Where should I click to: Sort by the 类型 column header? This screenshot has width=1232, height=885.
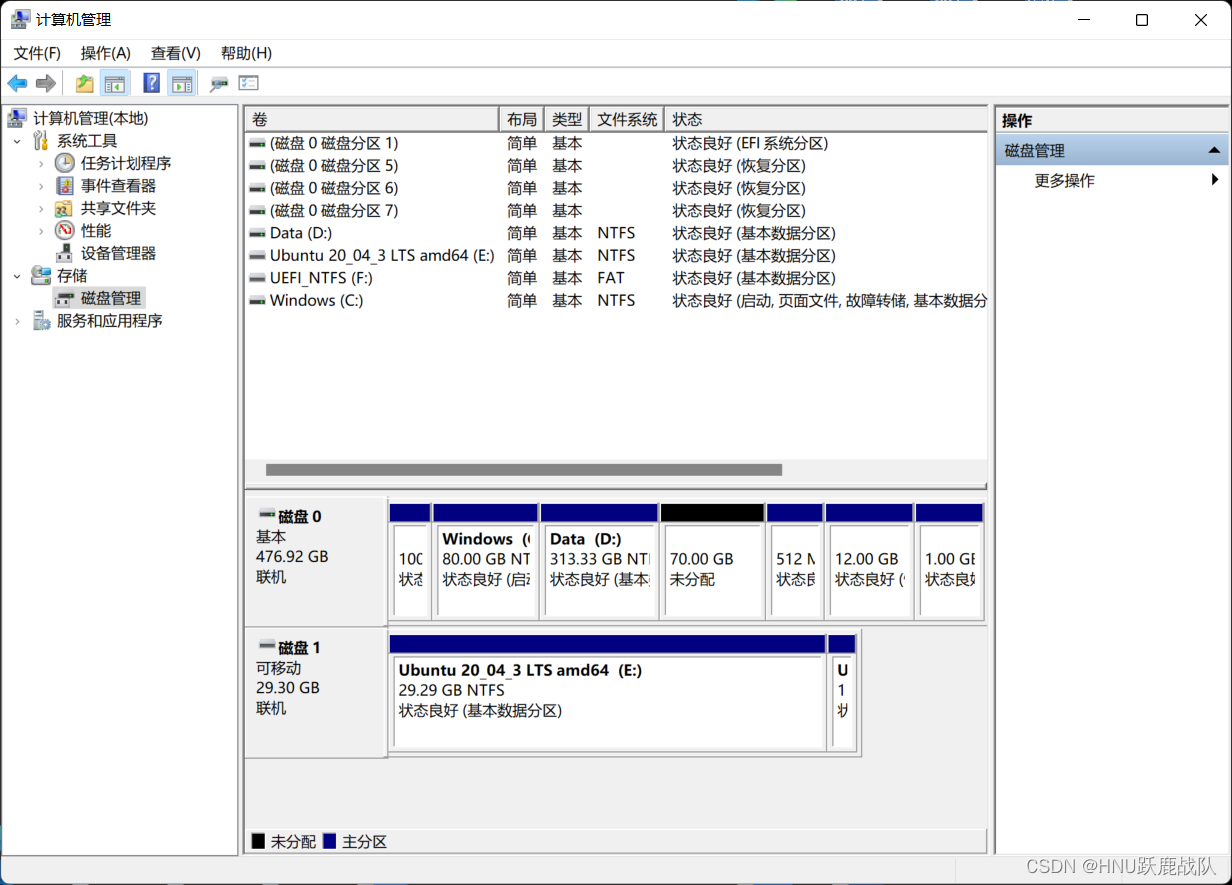[567, 119]
